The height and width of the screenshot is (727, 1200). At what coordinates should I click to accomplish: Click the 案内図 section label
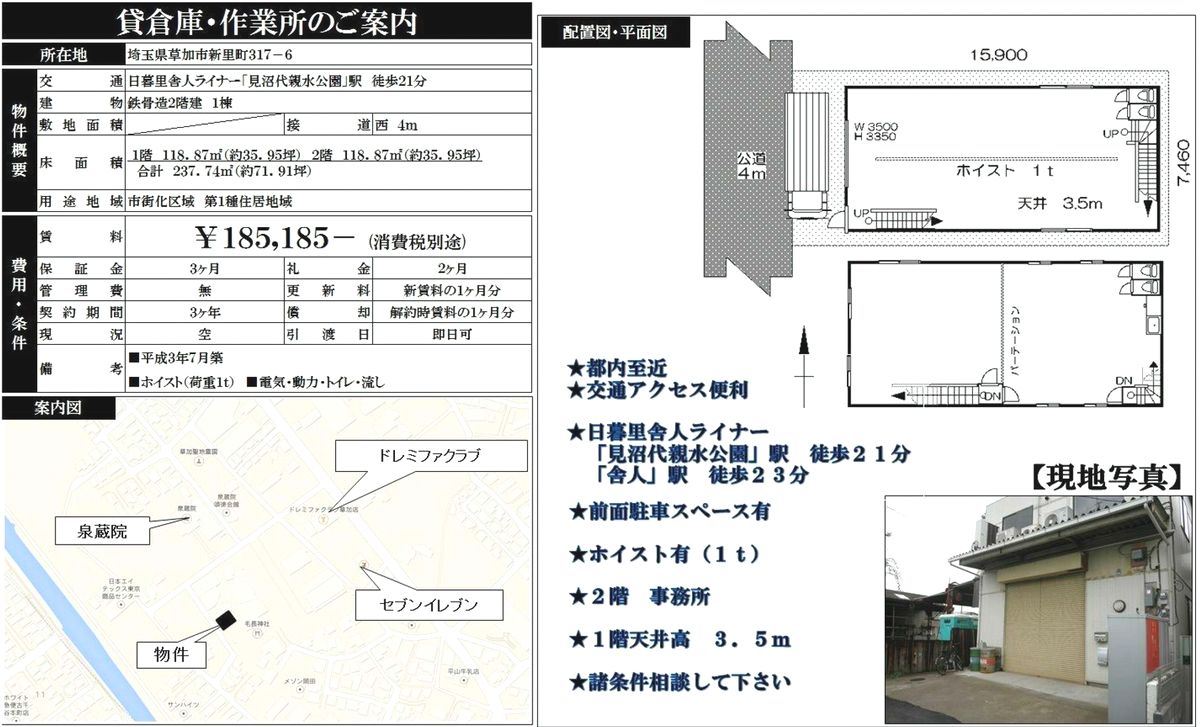(x=60, y=408)
